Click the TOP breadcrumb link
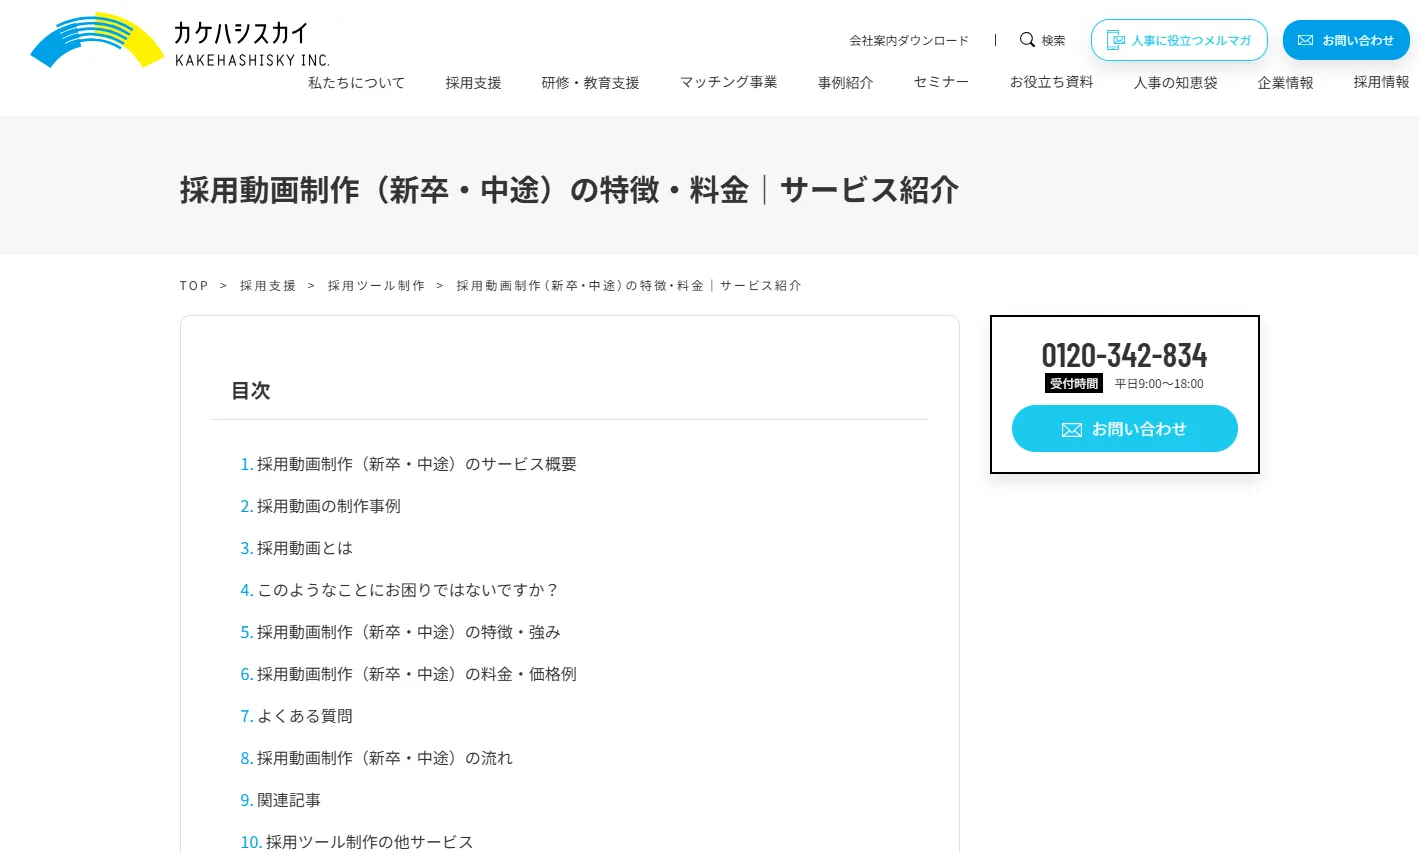The width and height of the screenshot is (1419, 852). click(x=194, y=286)
